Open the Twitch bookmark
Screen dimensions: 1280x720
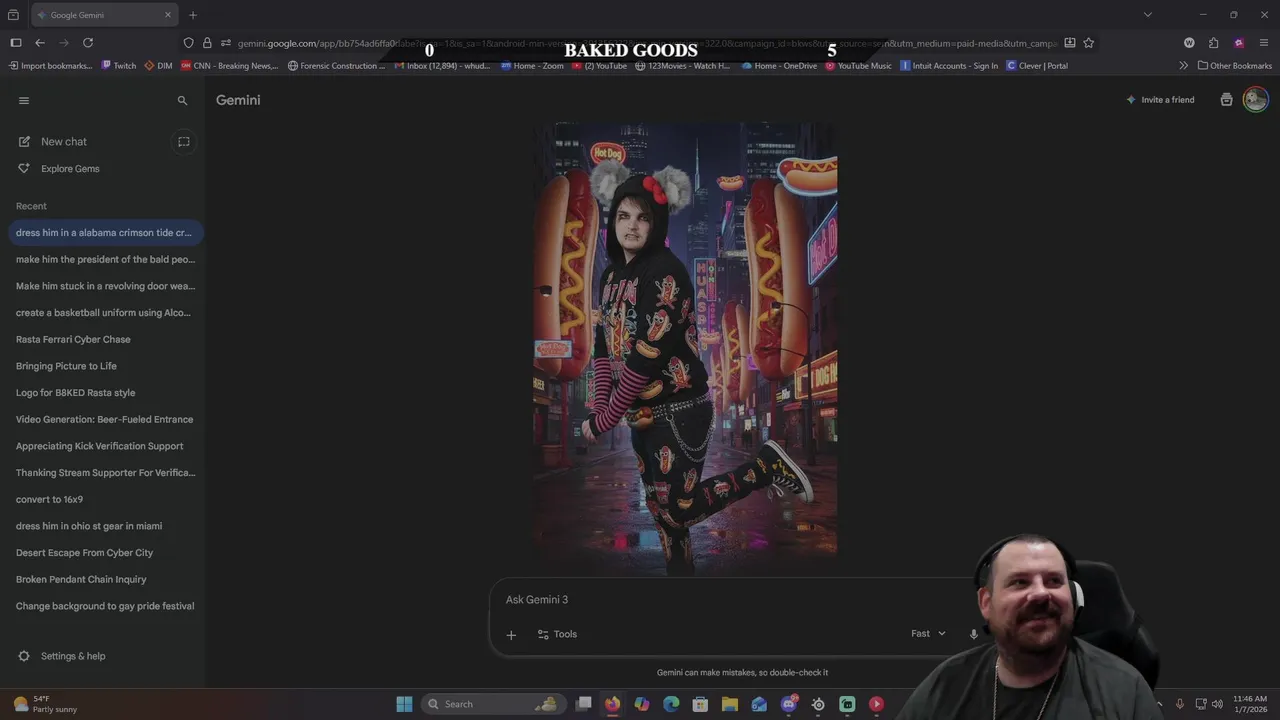pos(118,66)
